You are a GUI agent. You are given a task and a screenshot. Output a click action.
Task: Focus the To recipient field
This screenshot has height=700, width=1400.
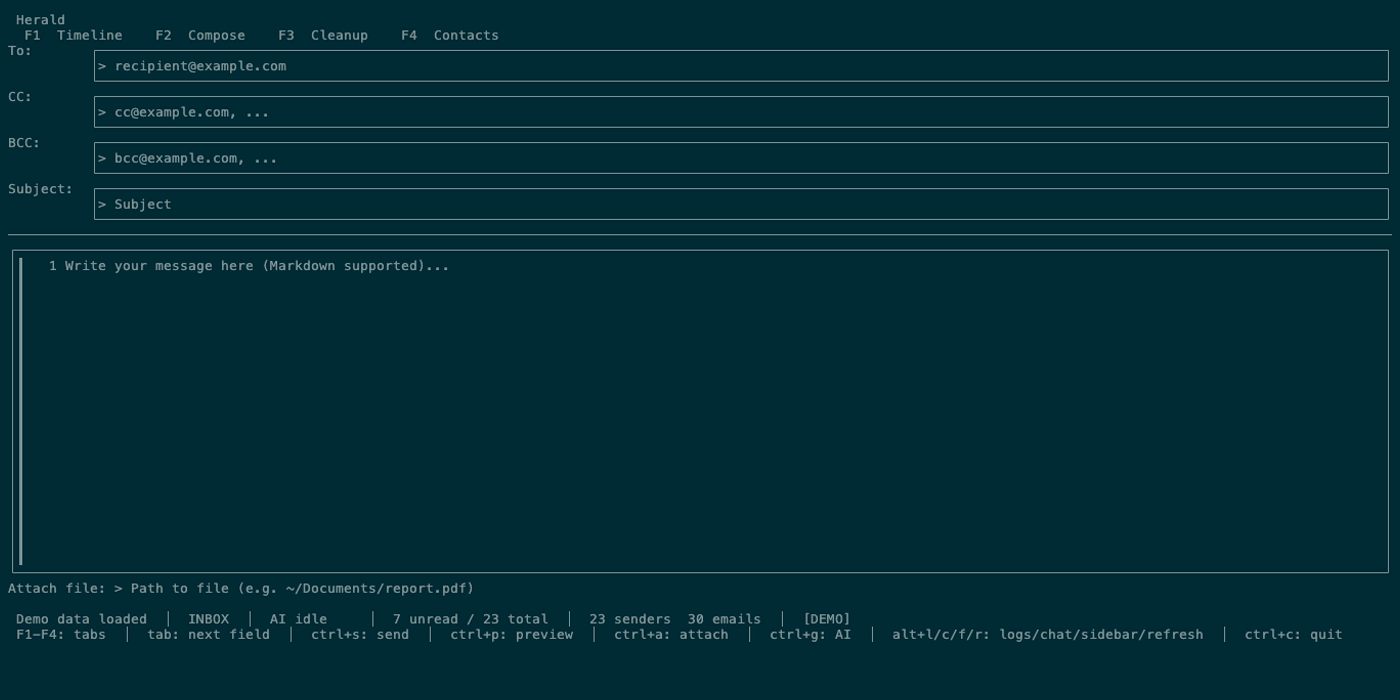point(741,66)
